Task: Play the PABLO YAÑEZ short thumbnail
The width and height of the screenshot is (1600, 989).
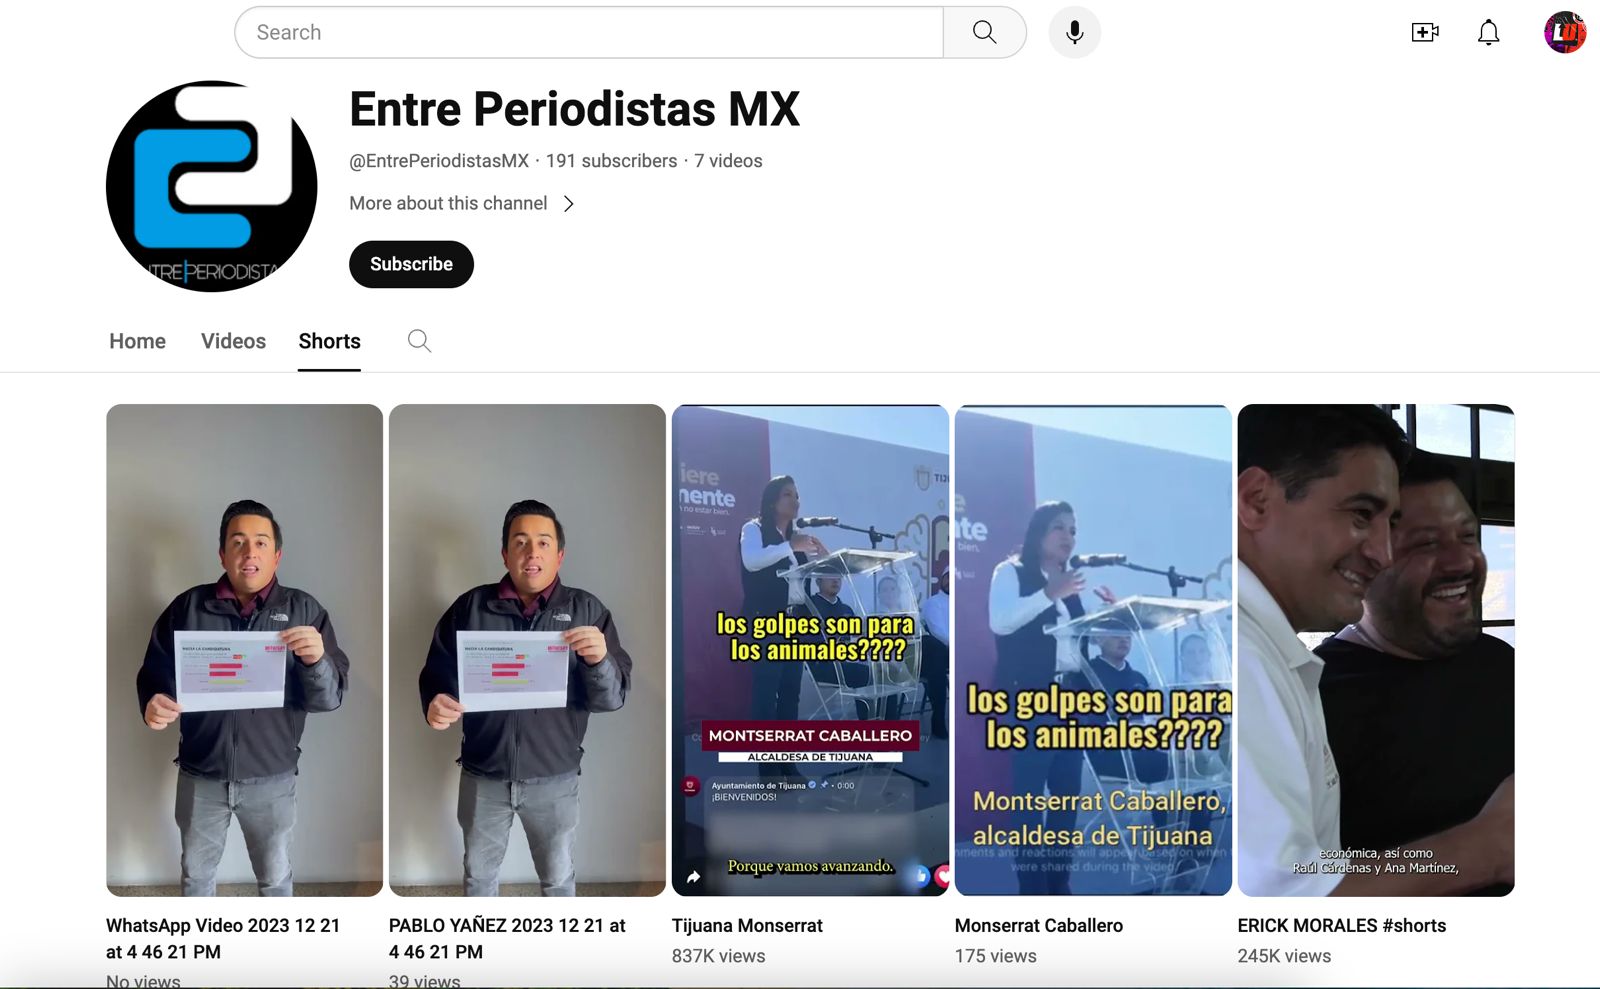Action: click(x=527, y=650)
